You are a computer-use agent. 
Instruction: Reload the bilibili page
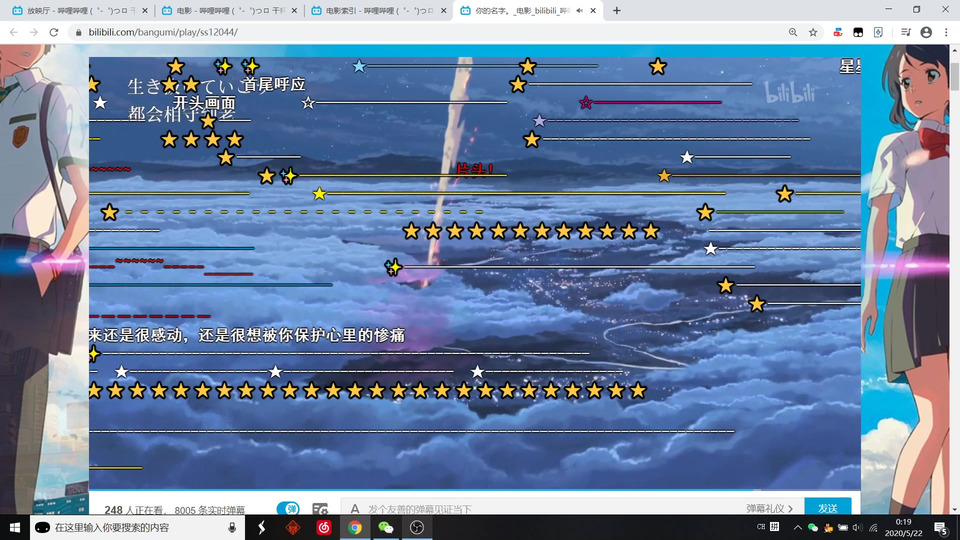click(54, 32)
